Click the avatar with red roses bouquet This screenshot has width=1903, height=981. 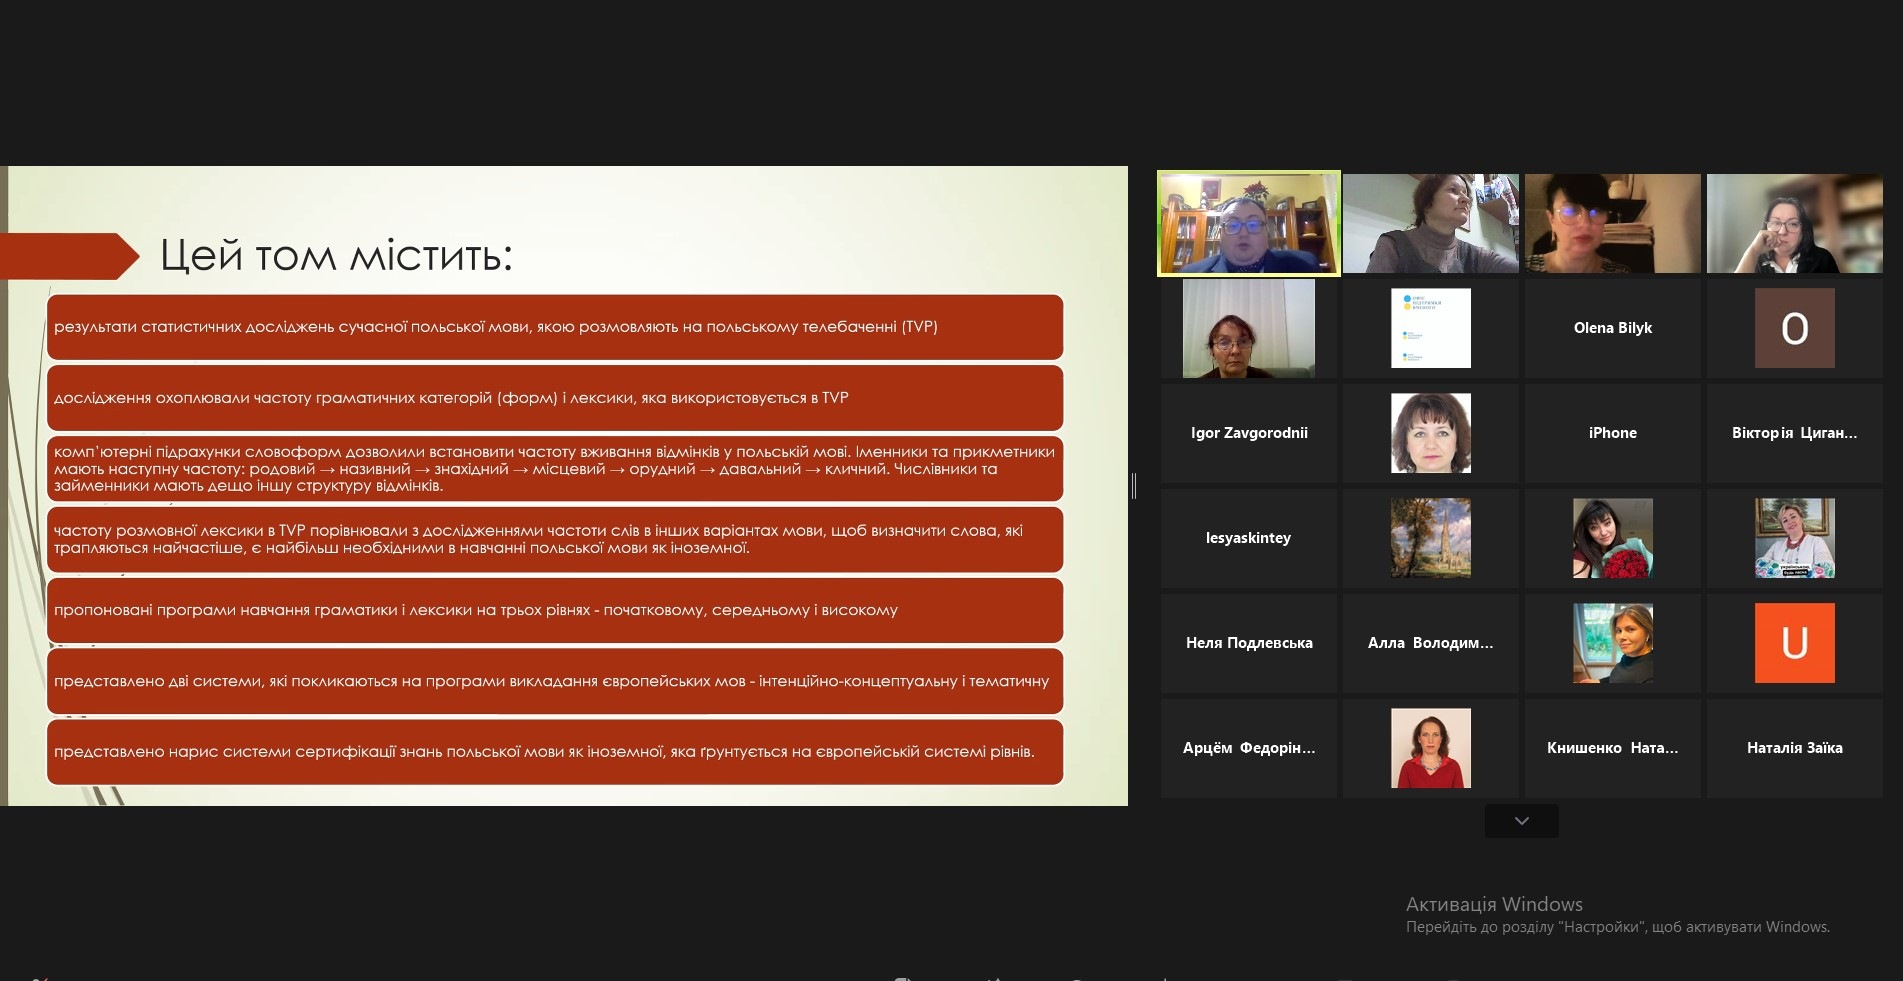pos(1612,538)
